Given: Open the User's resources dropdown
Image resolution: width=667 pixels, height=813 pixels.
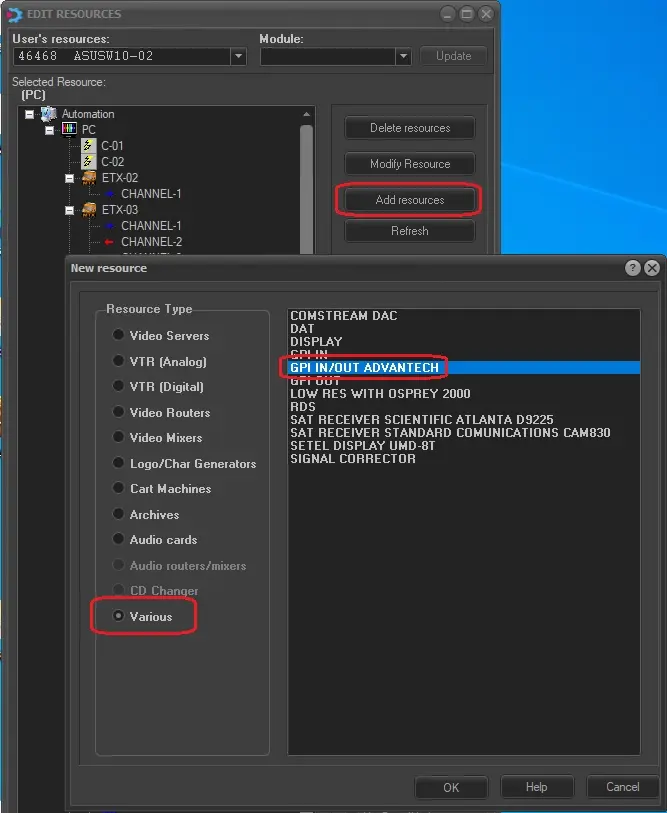Looking at the screenshot, I should [238, 56].
